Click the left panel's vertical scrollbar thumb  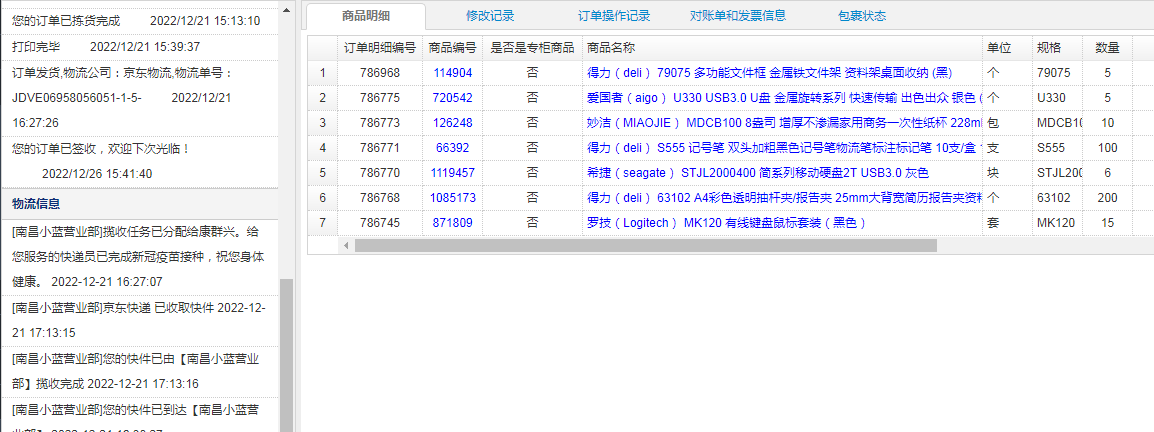[x=286, y=355]
